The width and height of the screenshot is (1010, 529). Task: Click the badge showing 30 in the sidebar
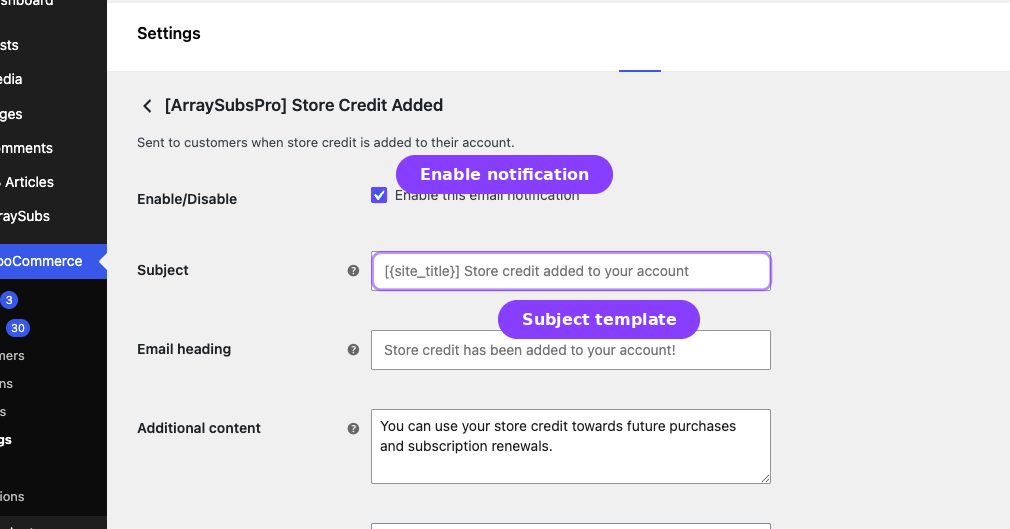point(18,328)
